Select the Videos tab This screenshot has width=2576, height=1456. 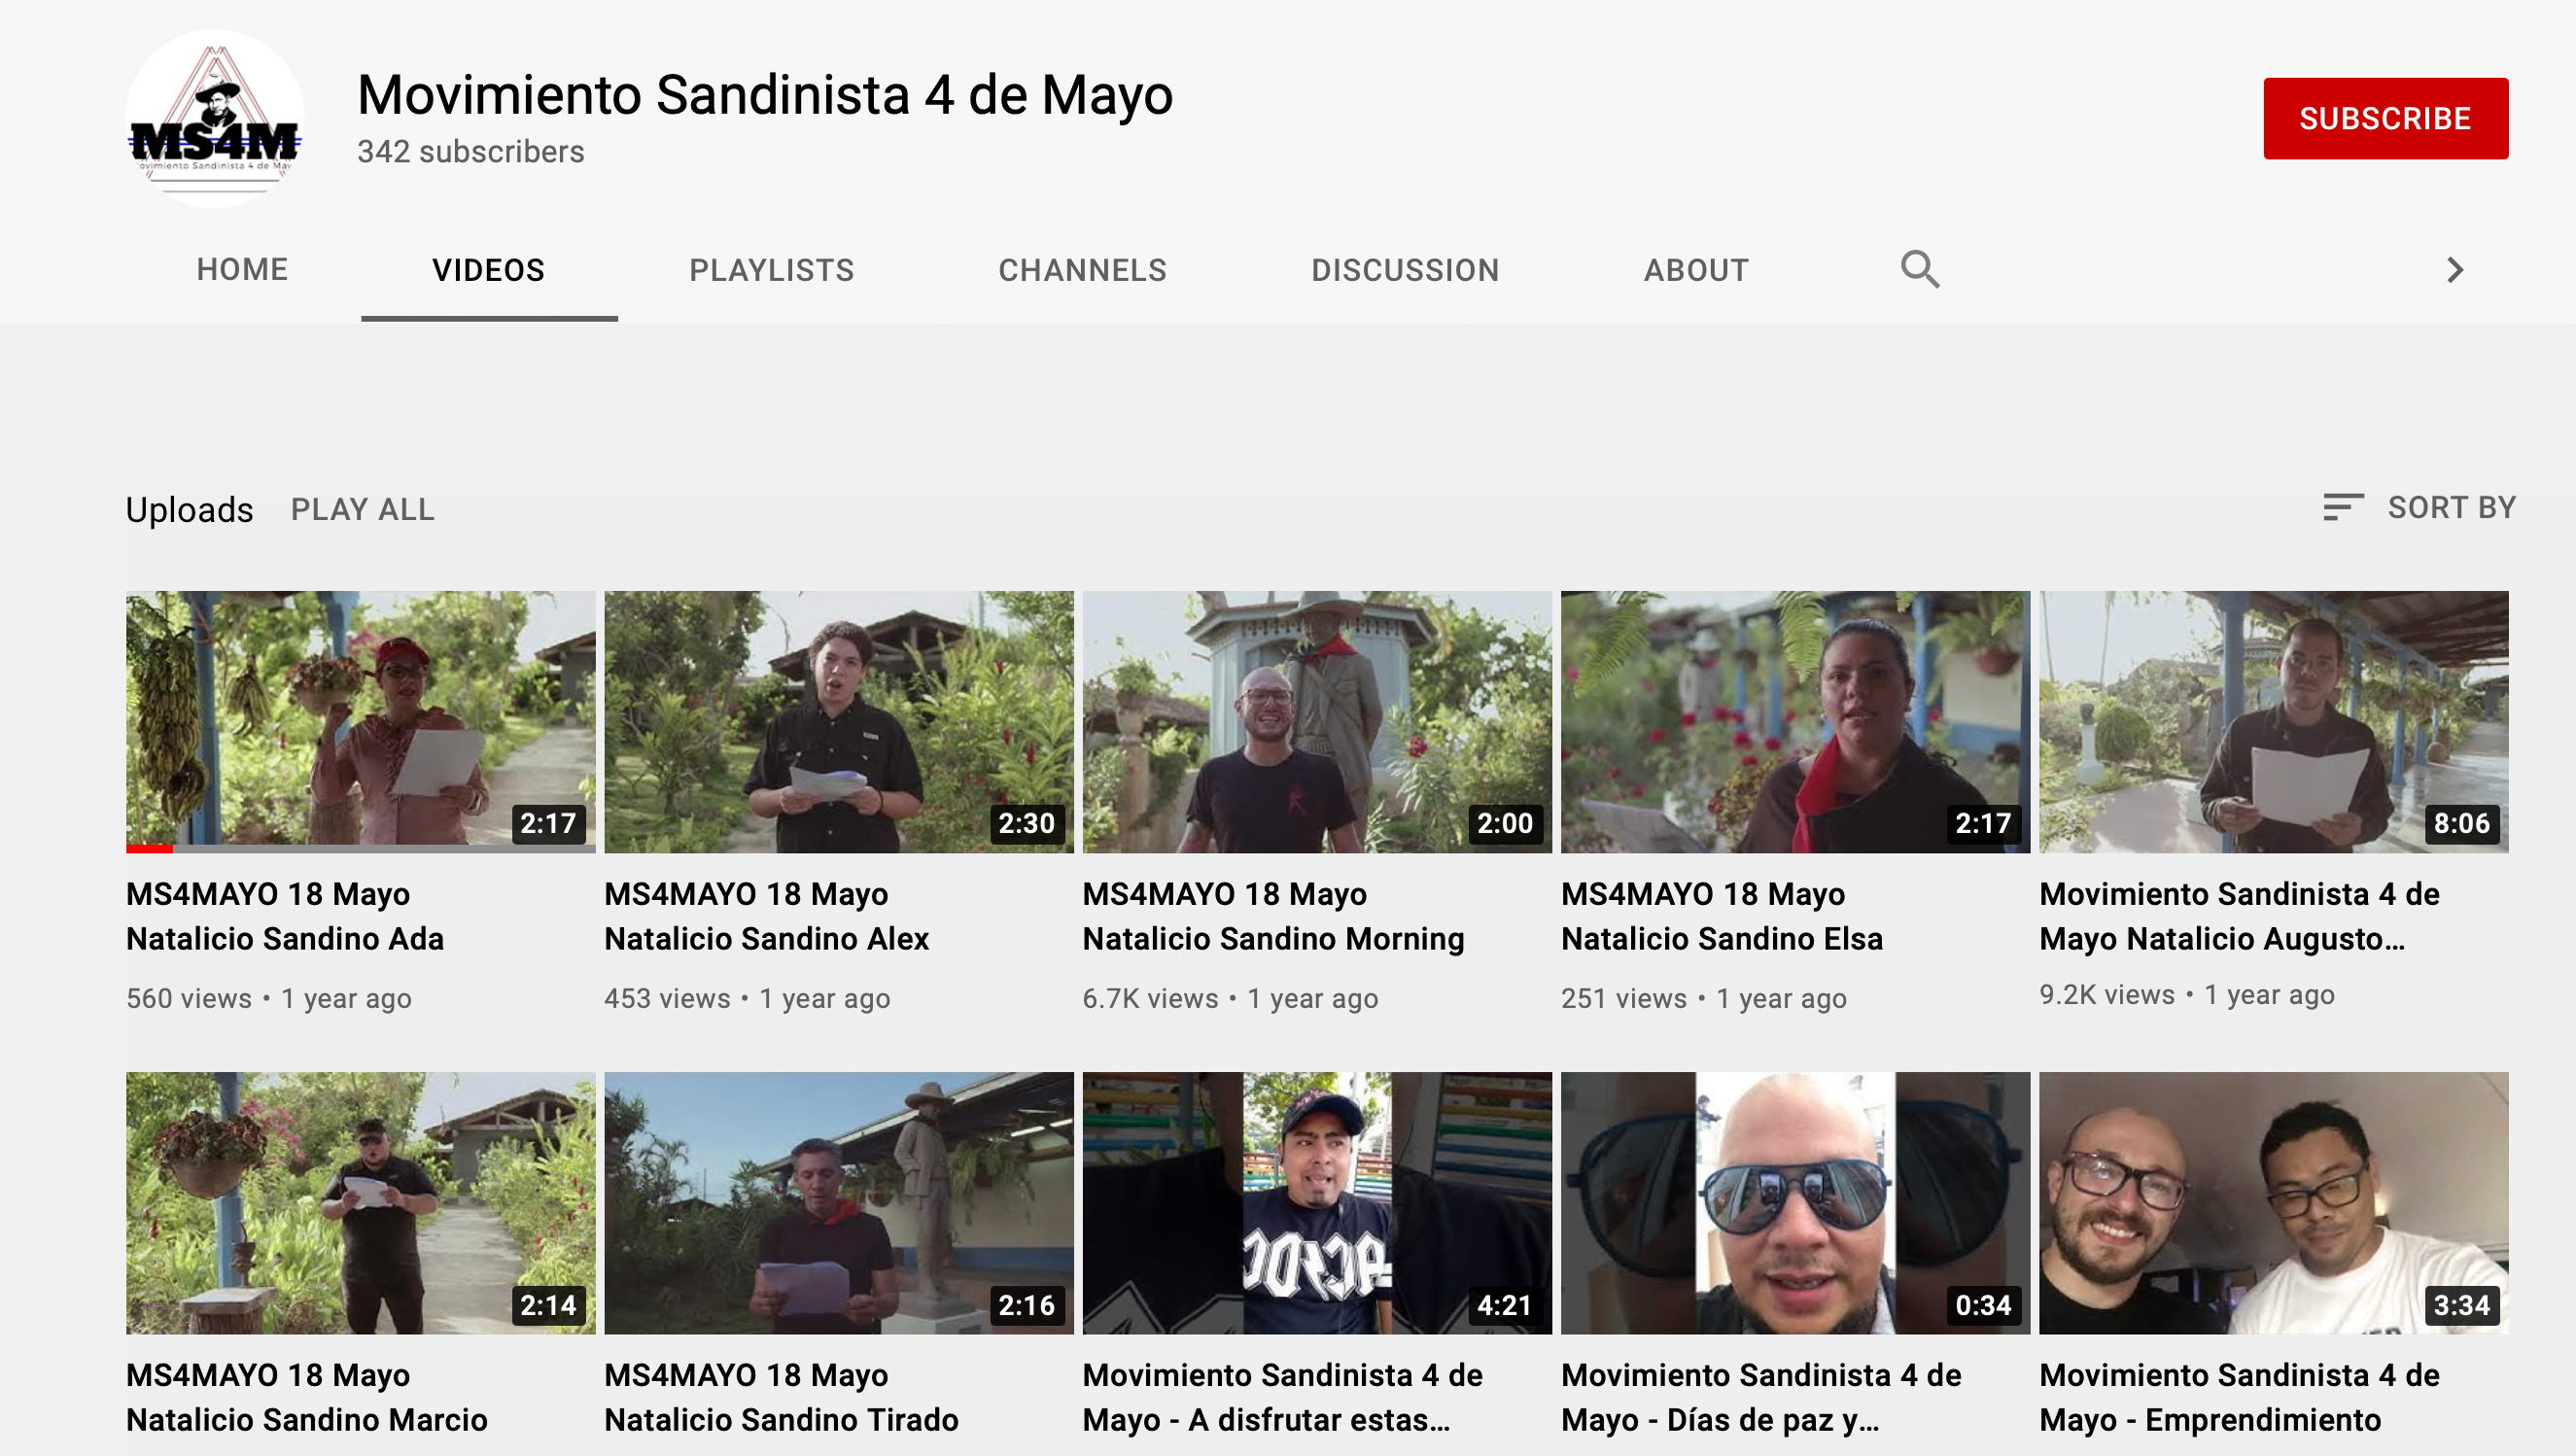(489, 270)
